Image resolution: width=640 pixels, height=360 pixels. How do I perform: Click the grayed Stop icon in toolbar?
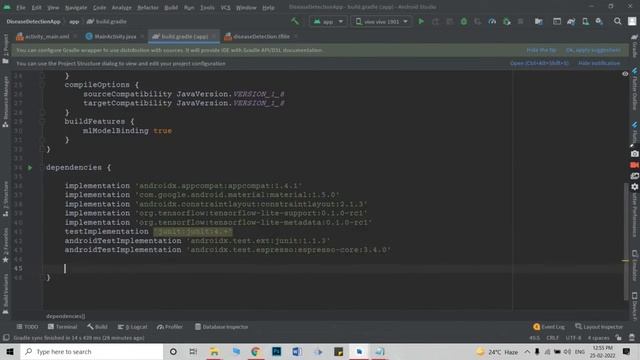coord(520,21)
